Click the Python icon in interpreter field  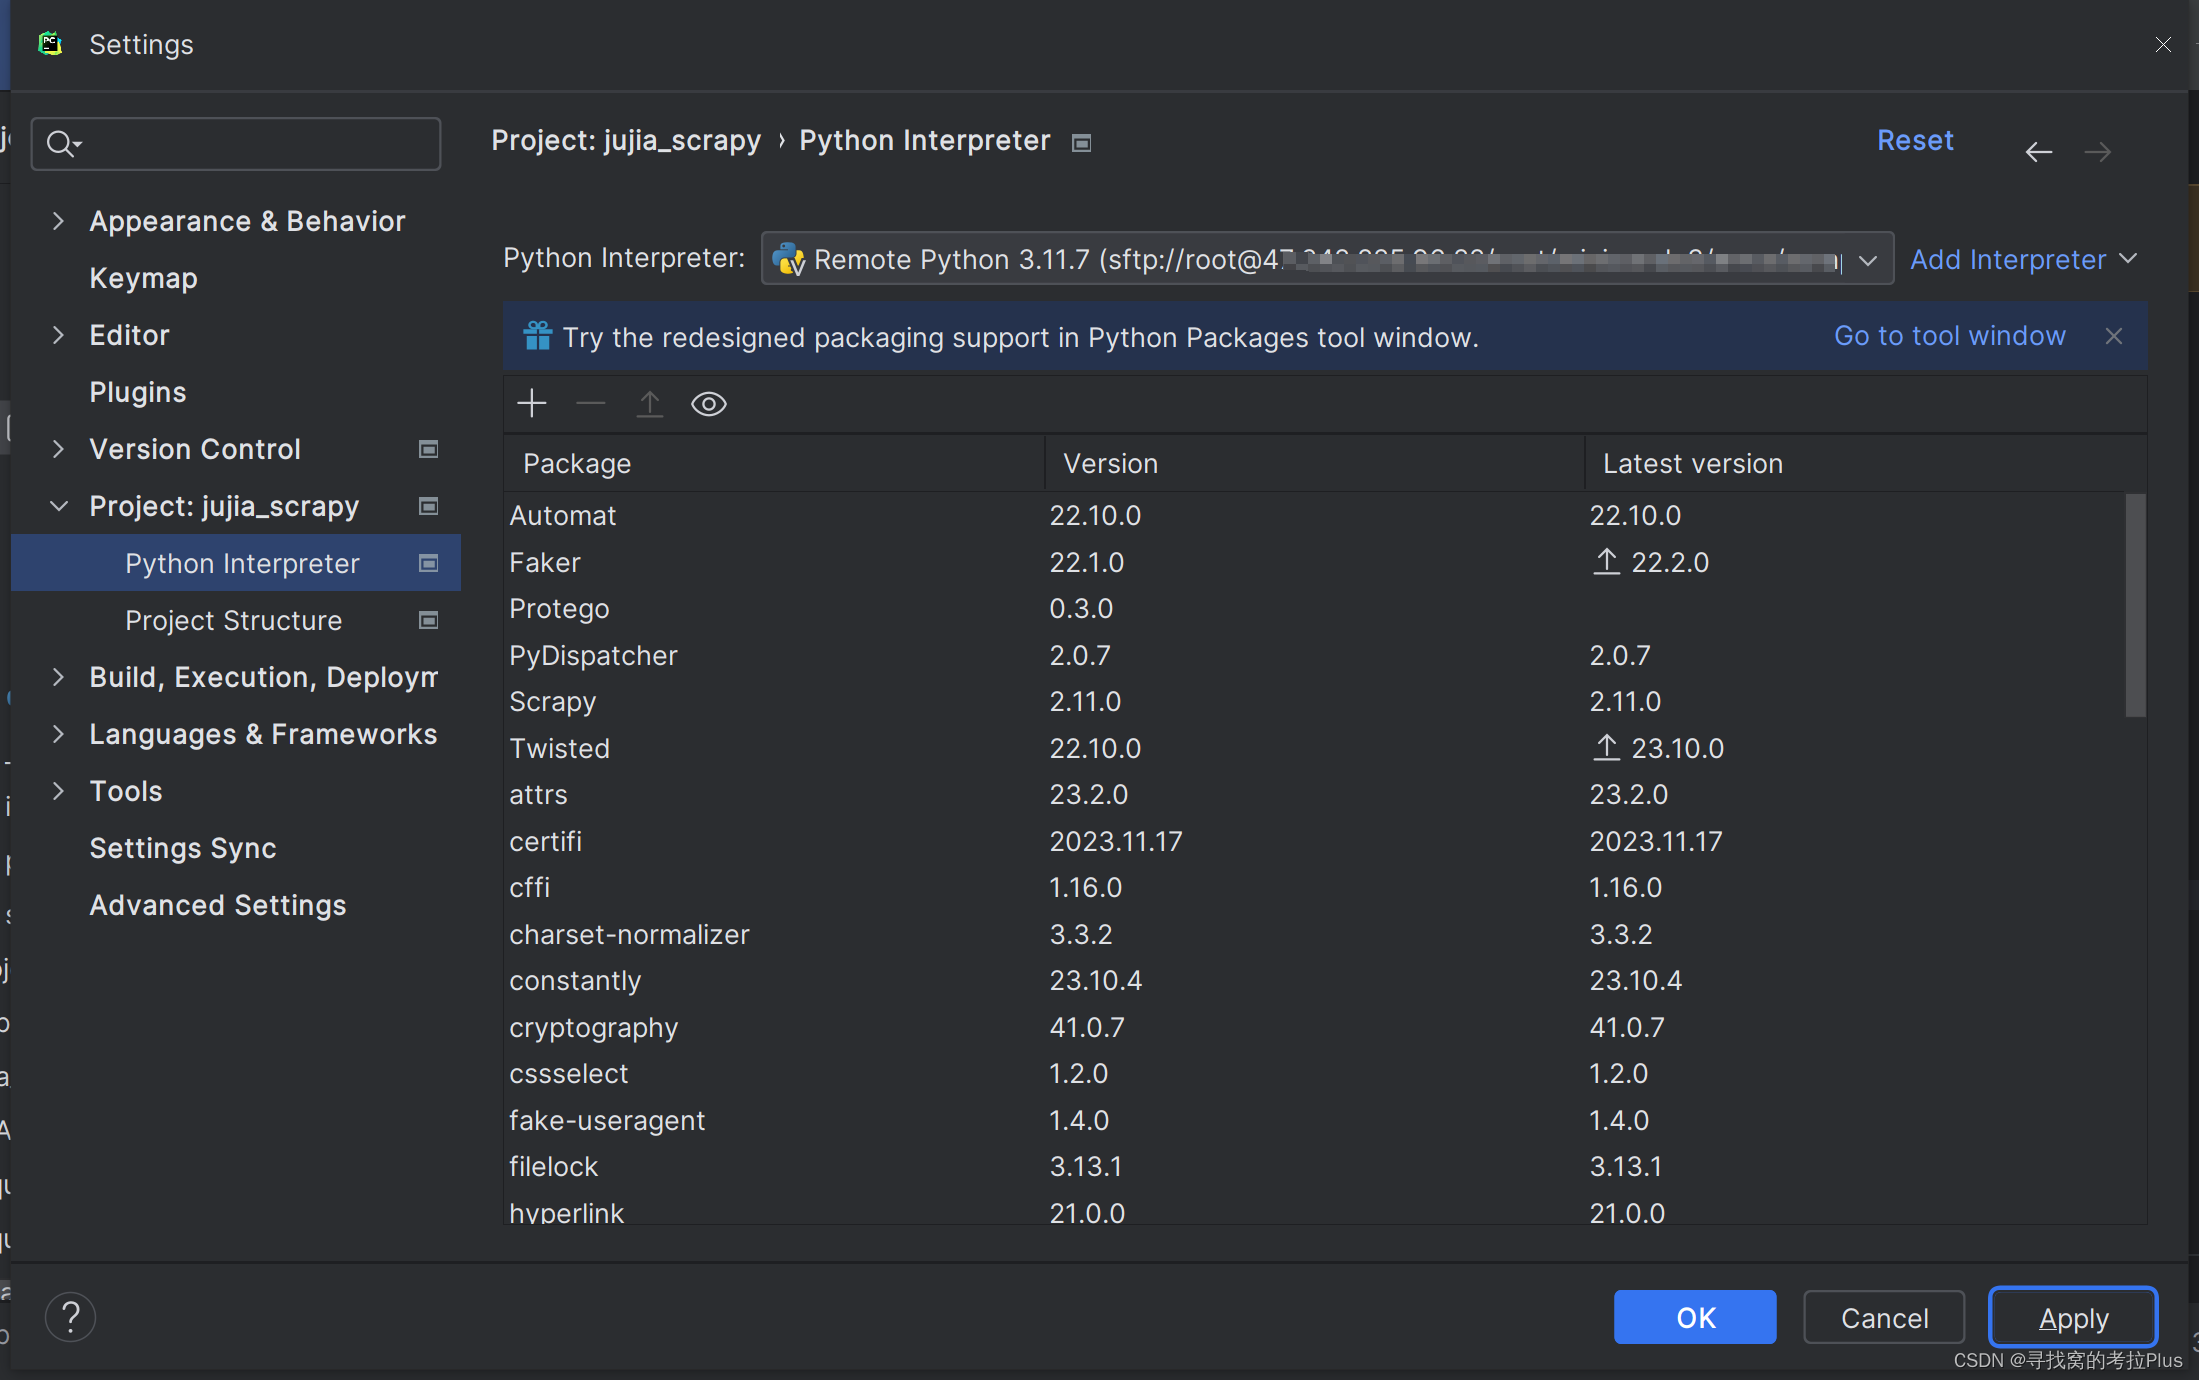coord(788,259)
